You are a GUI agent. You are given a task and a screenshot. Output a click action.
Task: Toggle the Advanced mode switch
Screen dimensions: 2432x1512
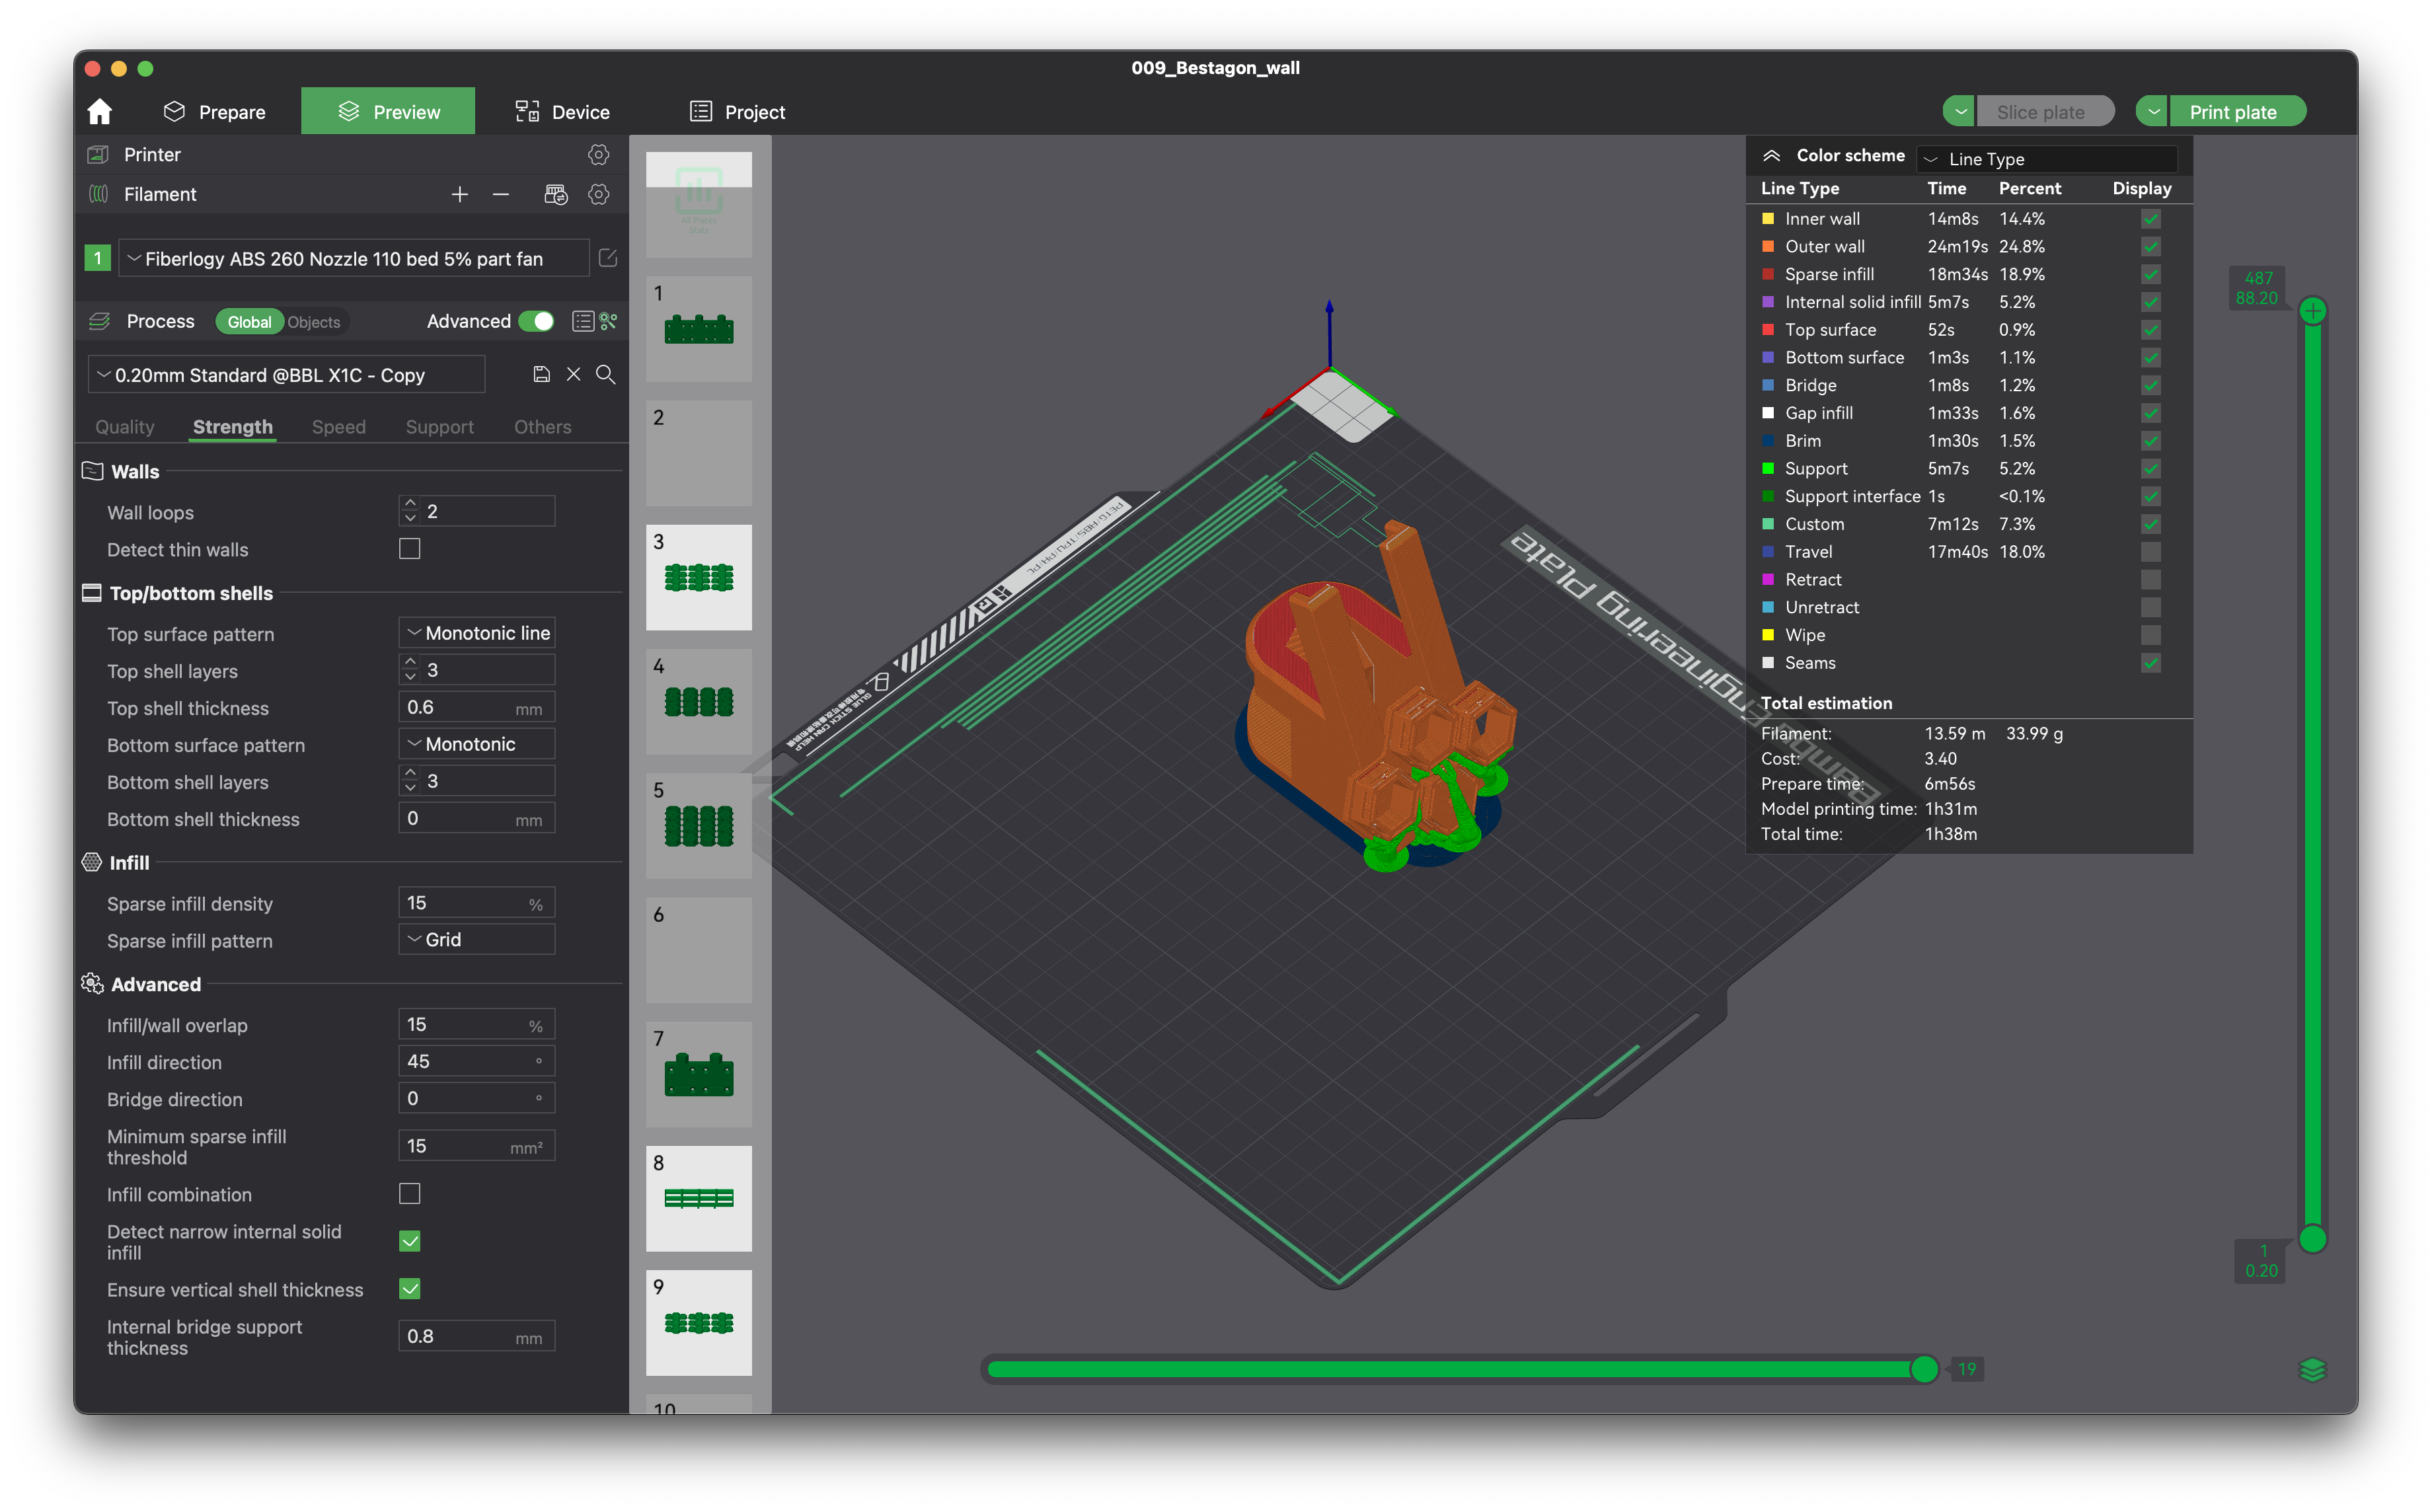[x=537, y=321]
